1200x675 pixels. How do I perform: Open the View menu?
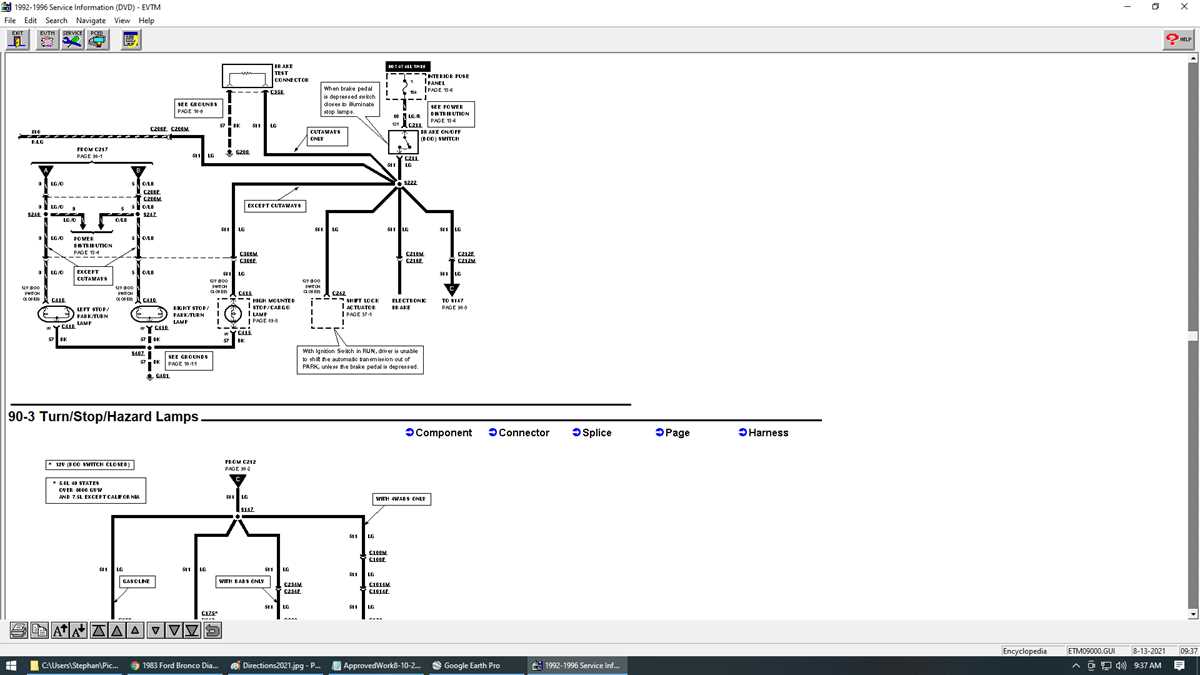[122, 20]
